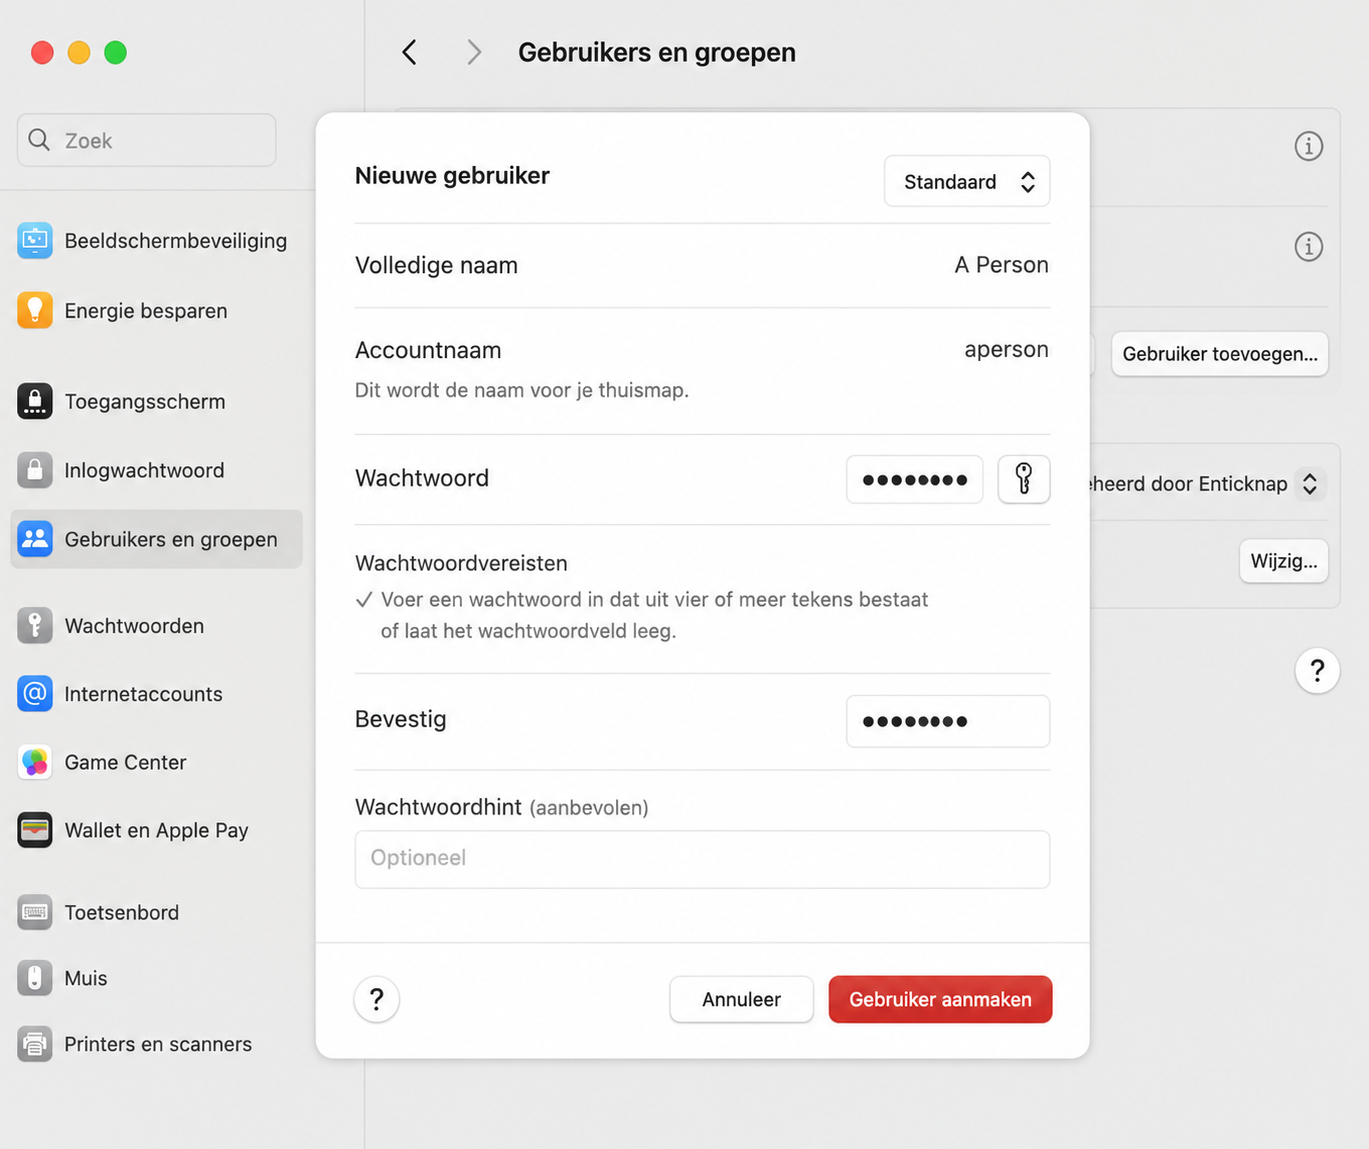Click the upper info icon in background pane
This screenshot has height=1149, width=1369.
click(x=1309, y=146)
